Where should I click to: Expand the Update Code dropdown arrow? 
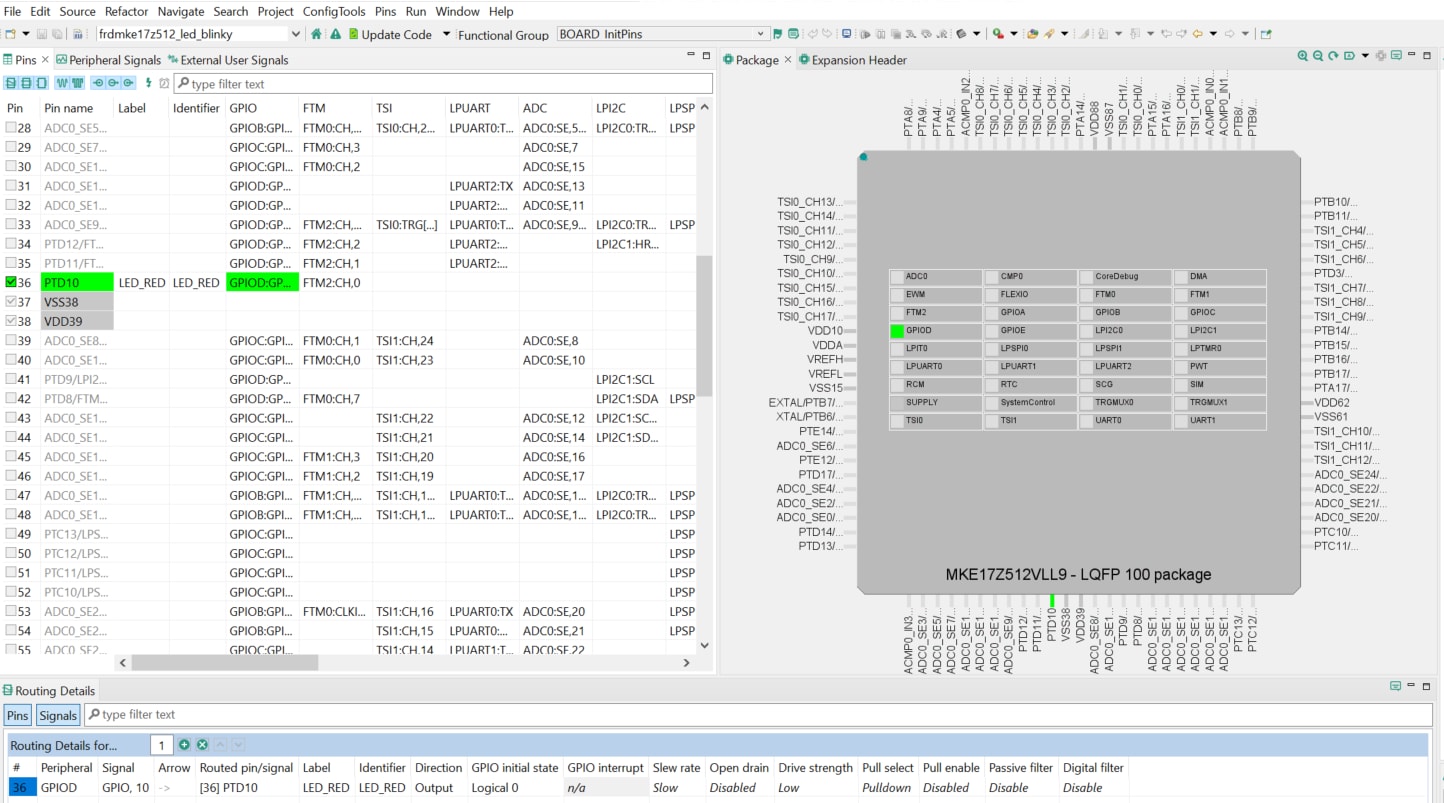pos(446,34)
